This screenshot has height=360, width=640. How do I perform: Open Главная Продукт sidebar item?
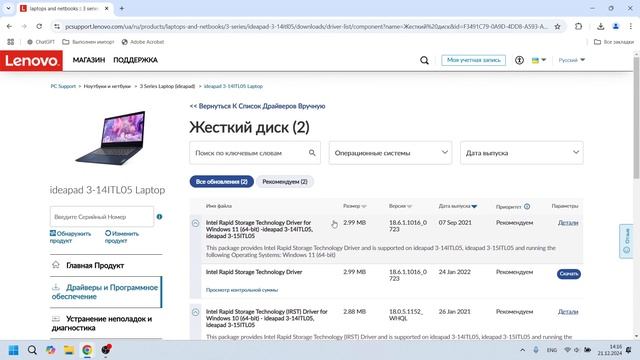click(106, 265)
